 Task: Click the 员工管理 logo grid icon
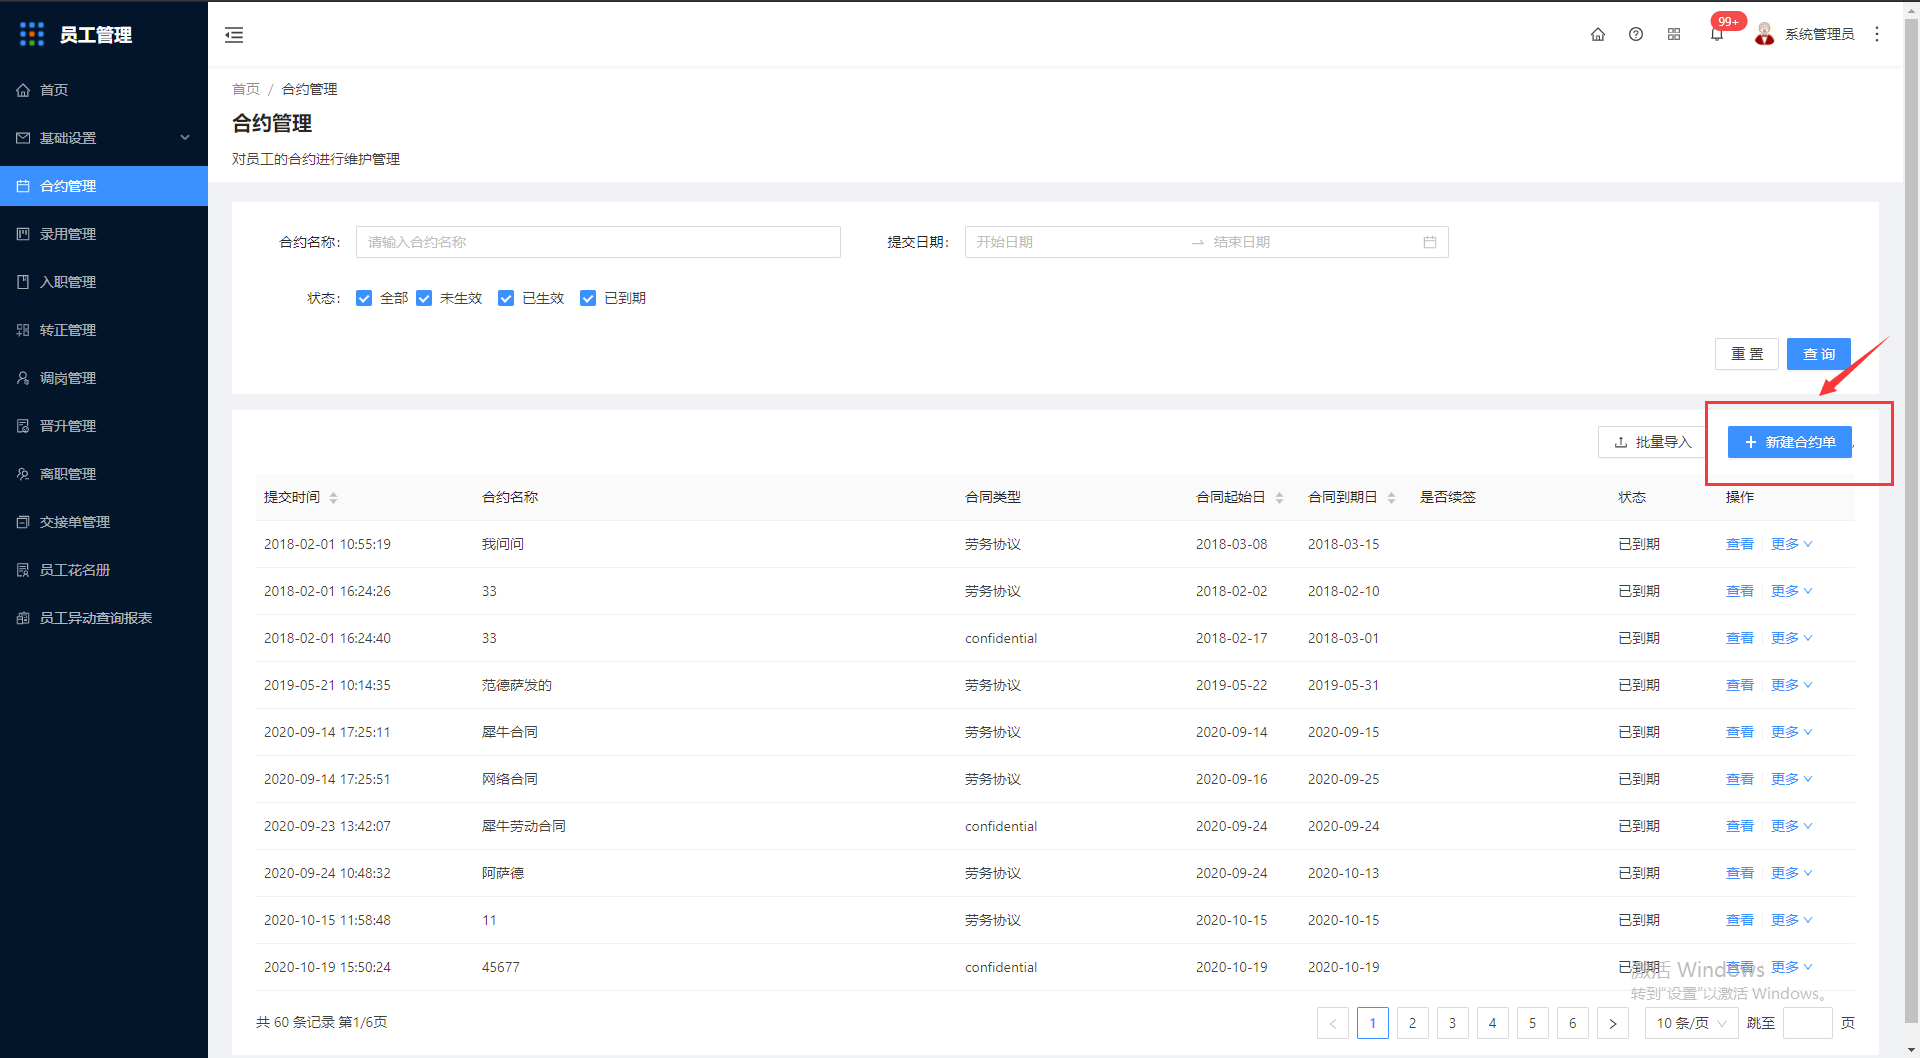[x=32, y=34]
